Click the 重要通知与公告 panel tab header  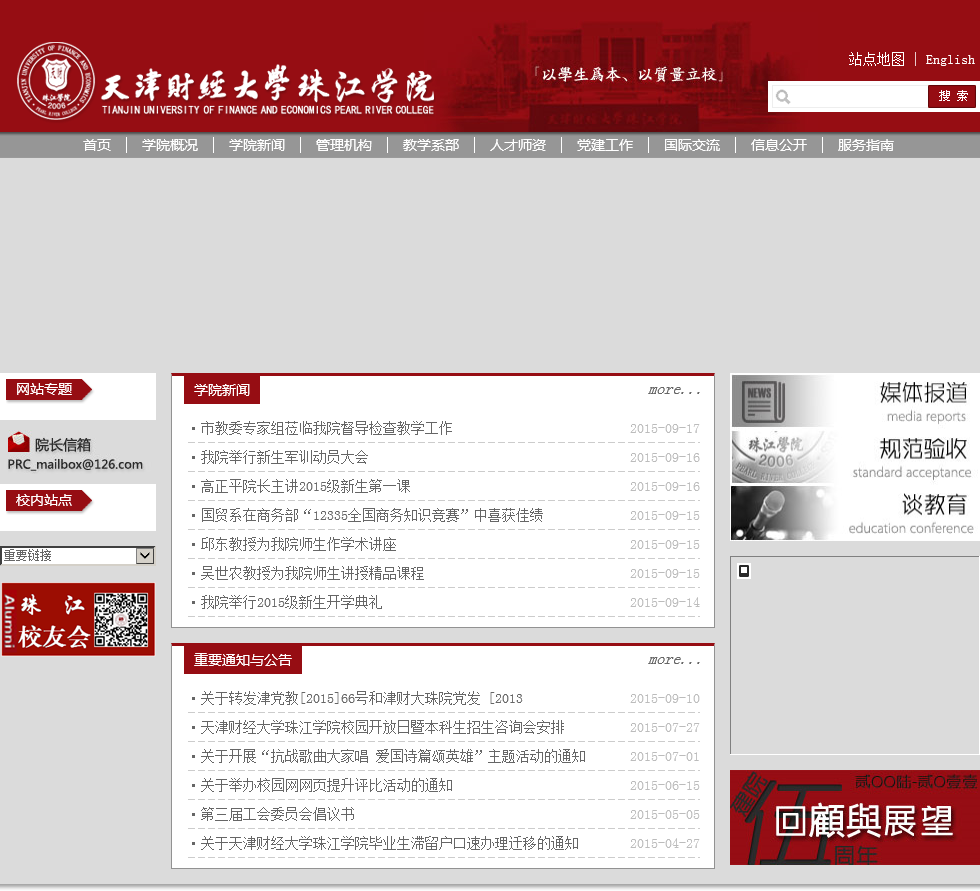242,660
